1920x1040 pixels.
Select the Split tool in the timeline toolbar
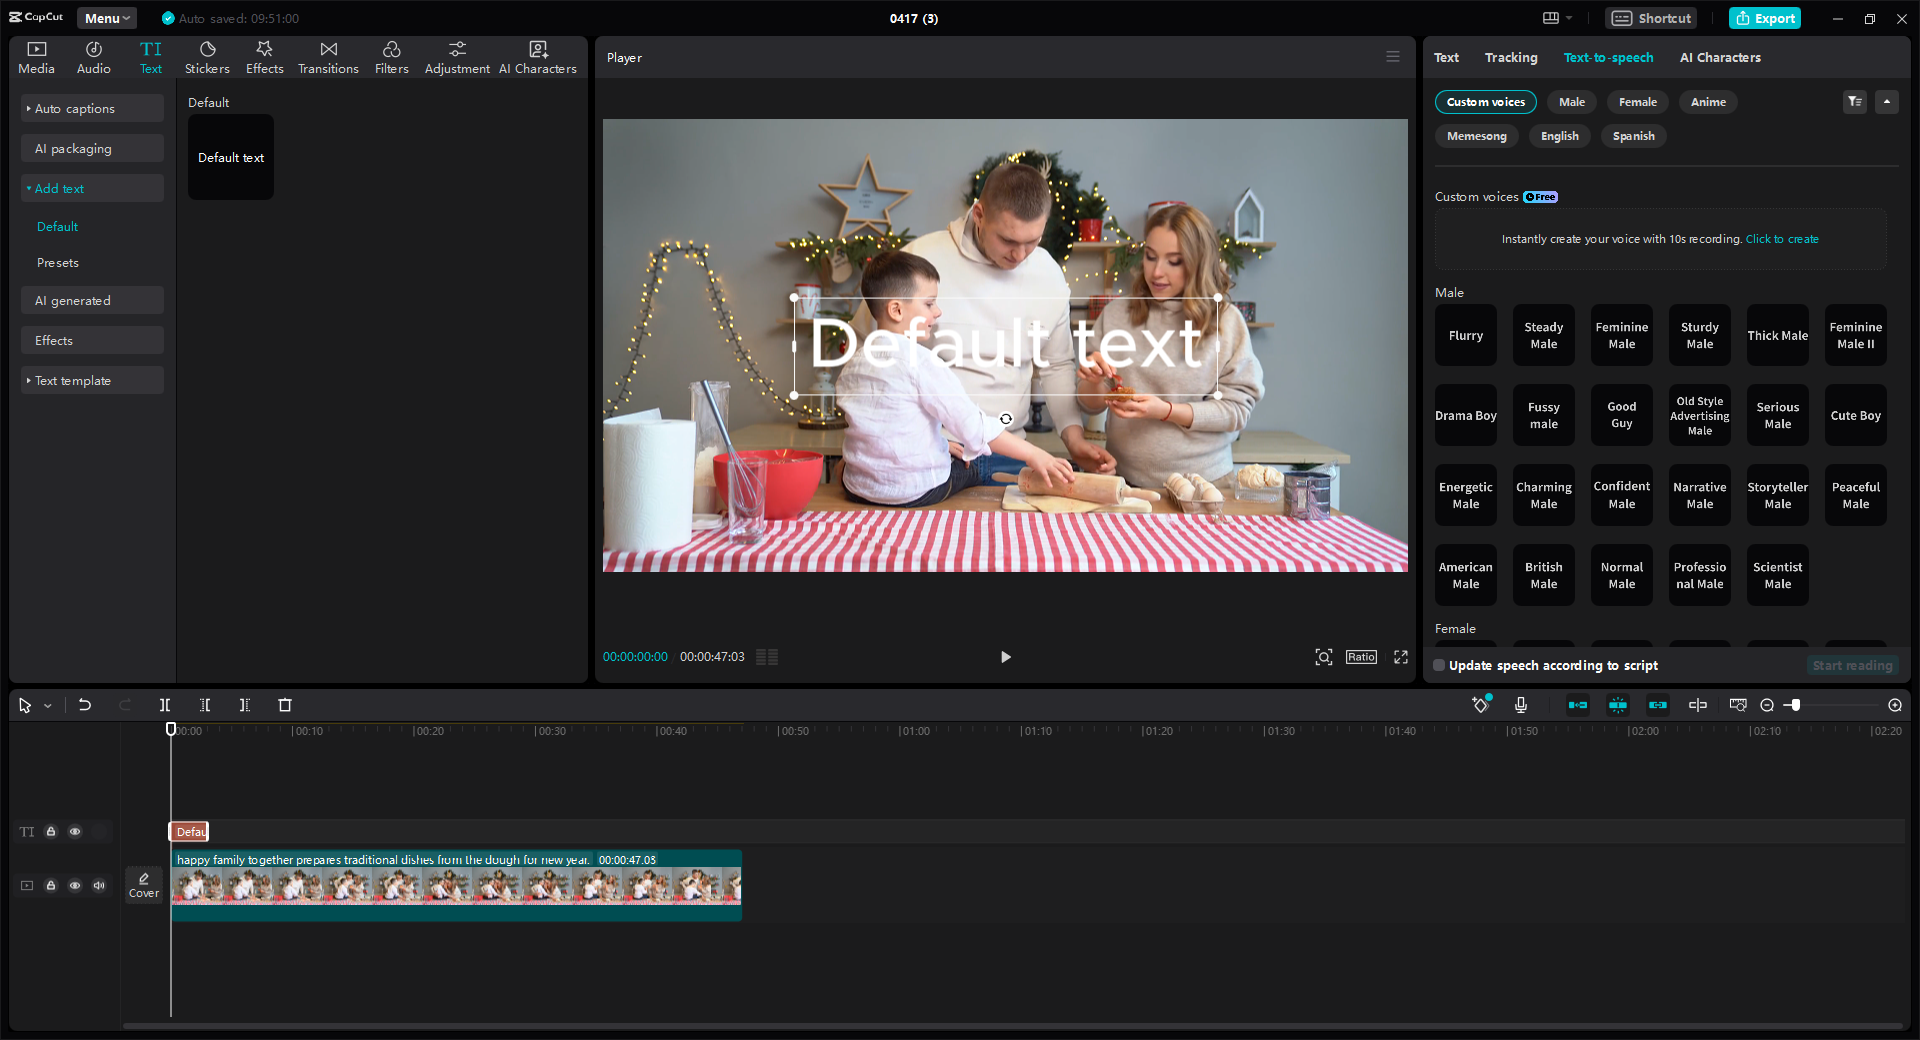(165, 705)
